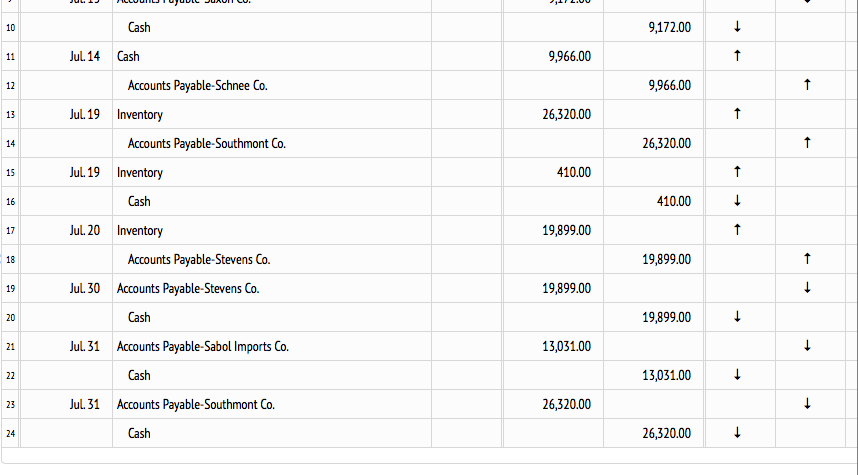Click debit amount 26,320.00 in row 13
The width and height of the screenshot is (858, 475).
click(567, 114)
